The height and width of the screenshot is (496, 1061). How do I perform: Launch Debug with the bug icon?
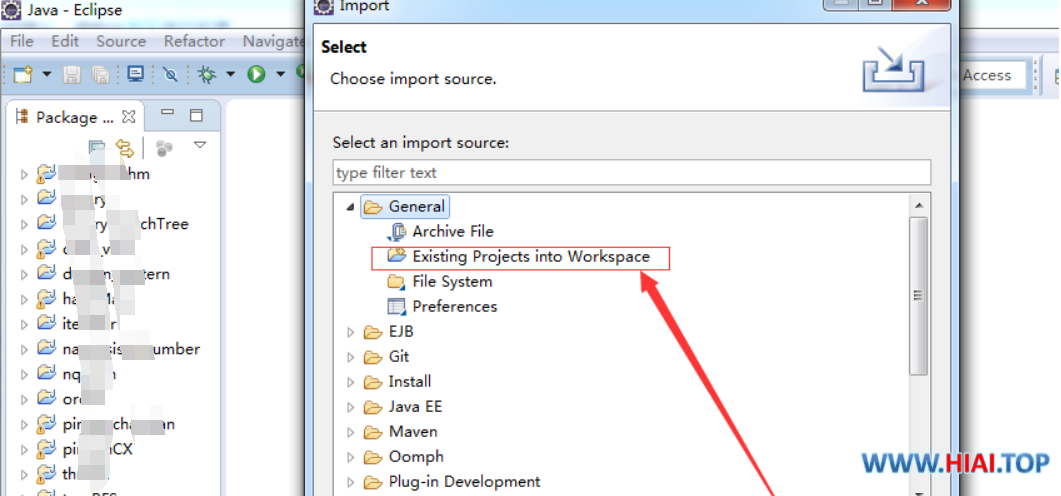point(207,74)
